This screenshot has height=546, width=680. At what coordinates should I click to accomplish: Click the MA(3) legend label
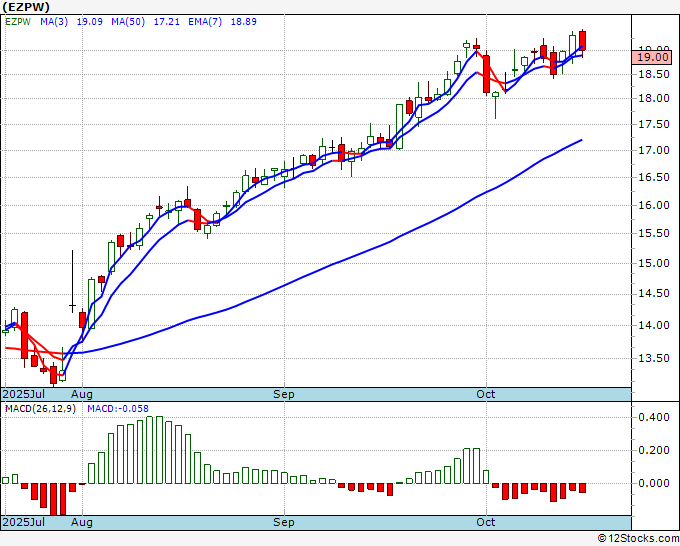54,22
